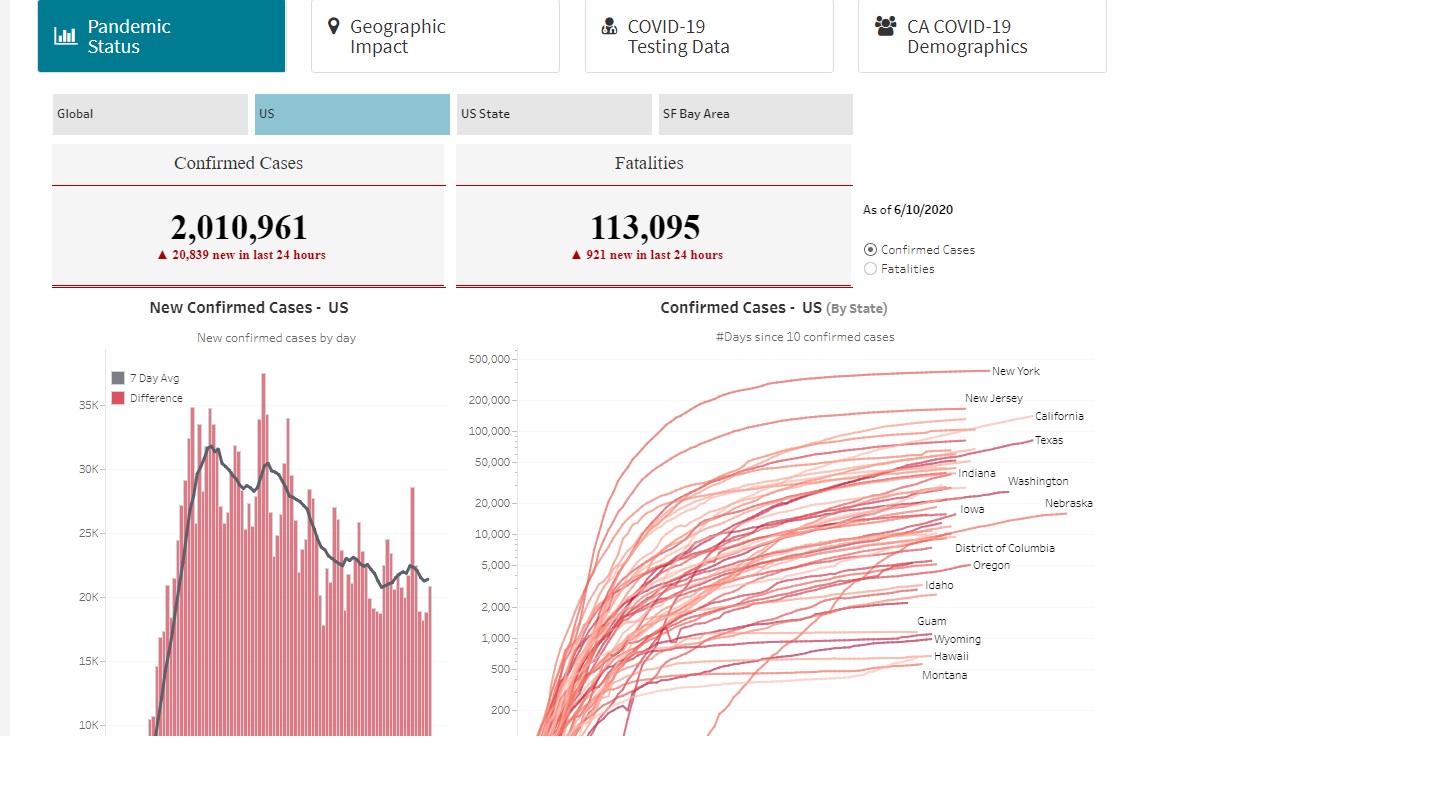The image size is (1440, 810).
Task: Click the red Difference legend swatch
Action: [119, 397]
